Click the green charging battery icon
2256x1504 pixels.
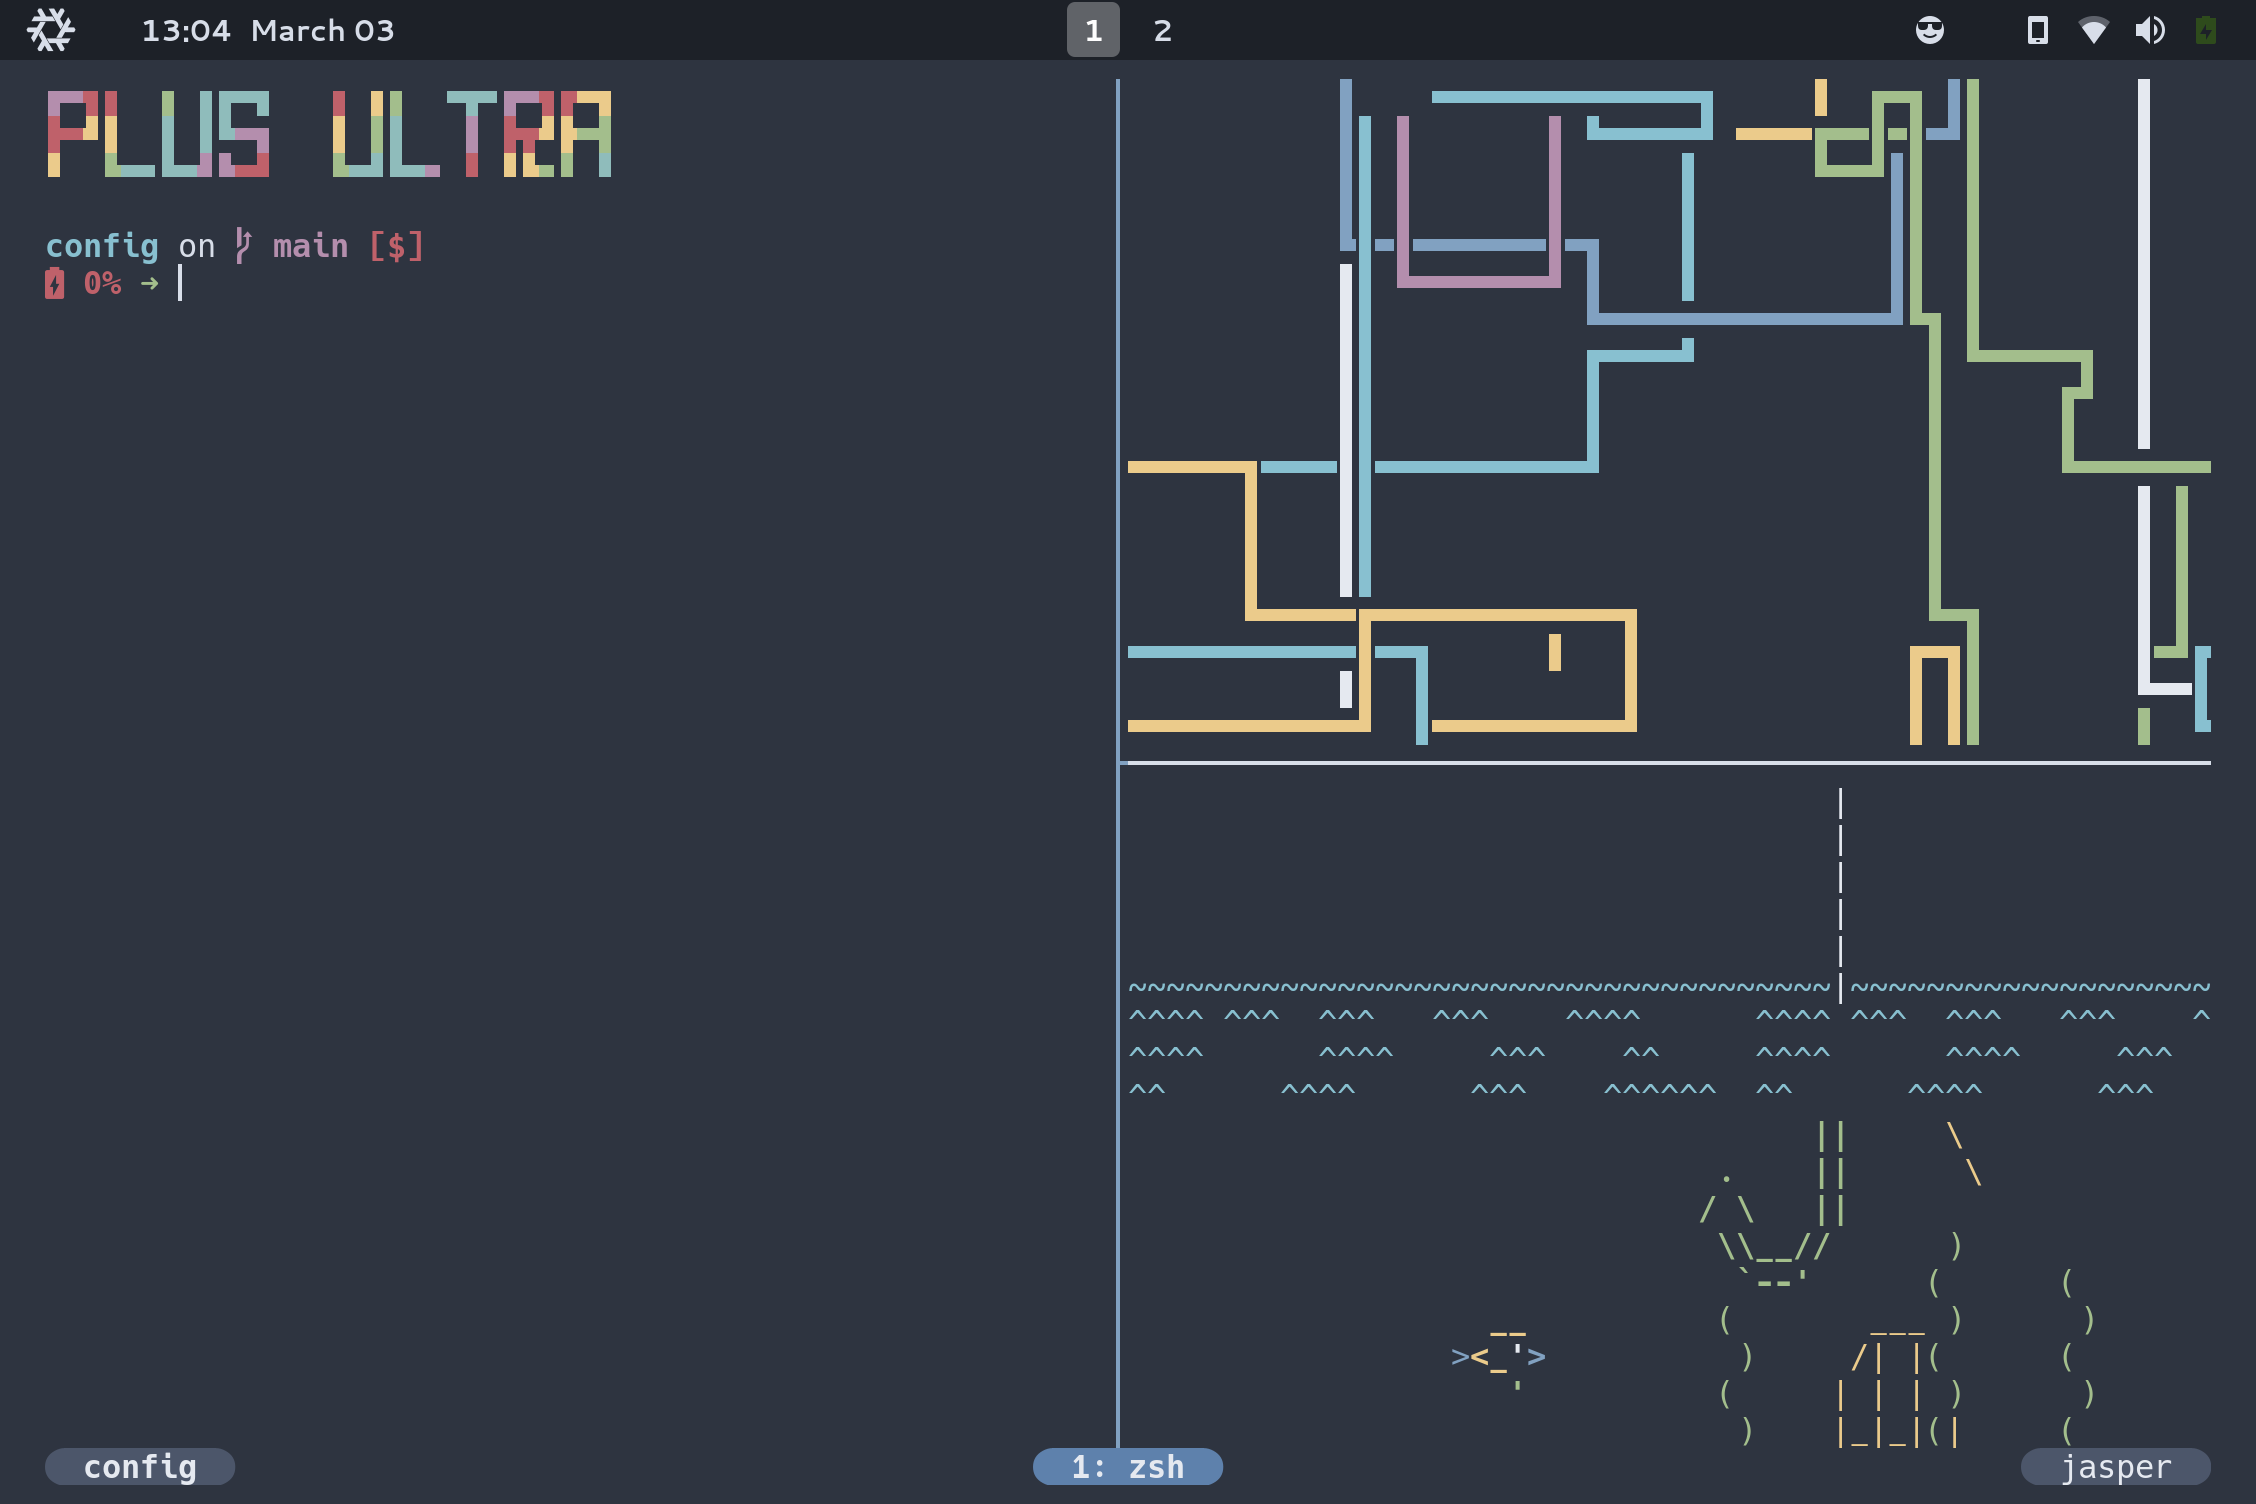coord(2205,30)
